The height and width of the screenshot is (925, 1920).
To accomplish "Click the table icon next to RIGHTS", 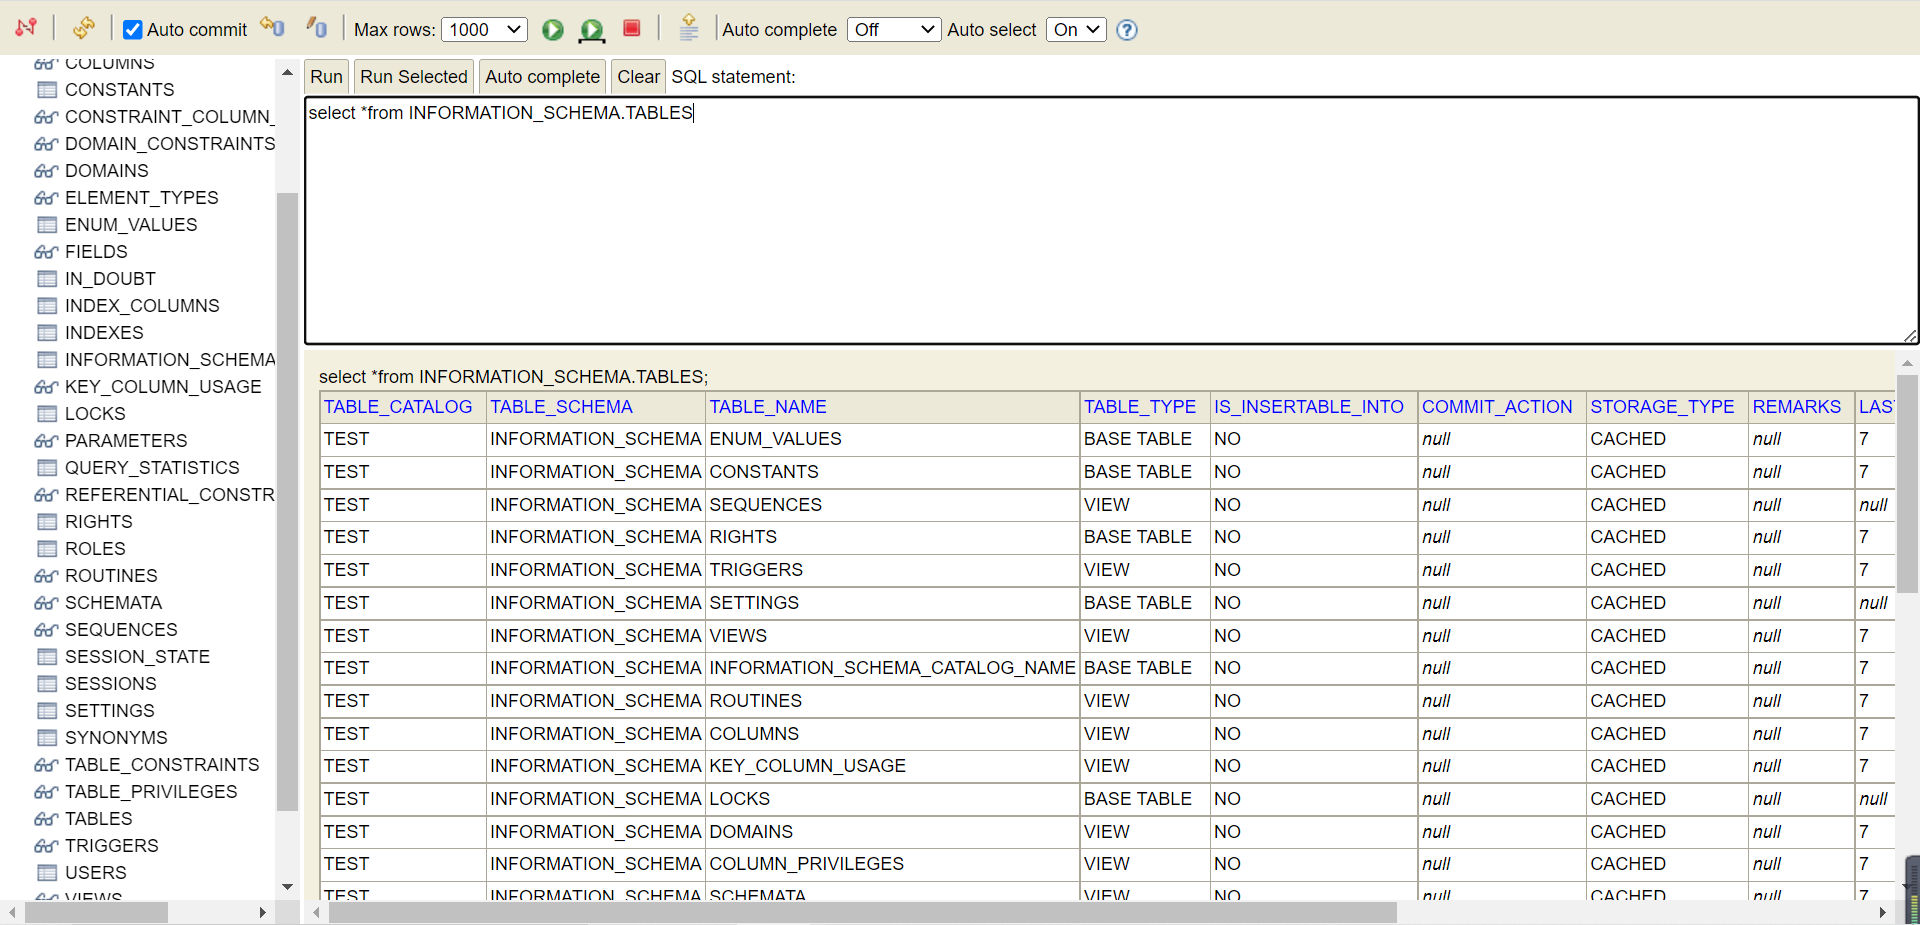I will tap(47, 522).
